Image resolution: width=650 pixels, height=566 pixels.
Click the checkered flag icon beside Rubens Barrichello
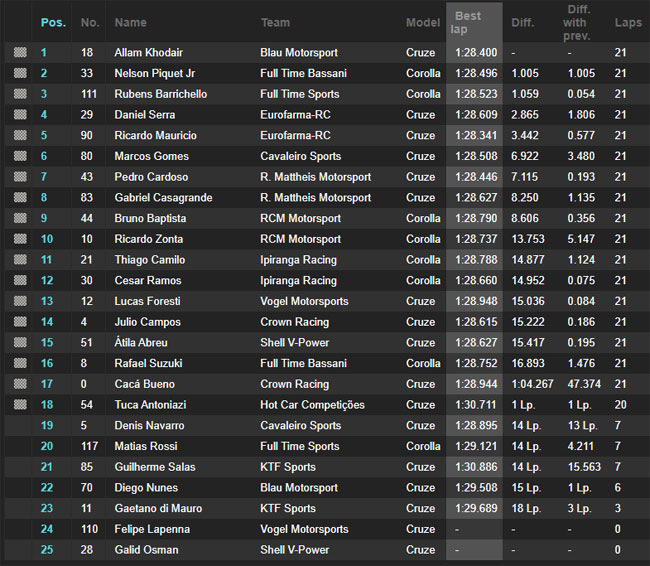pyautogui.click(x=20, y=94)
